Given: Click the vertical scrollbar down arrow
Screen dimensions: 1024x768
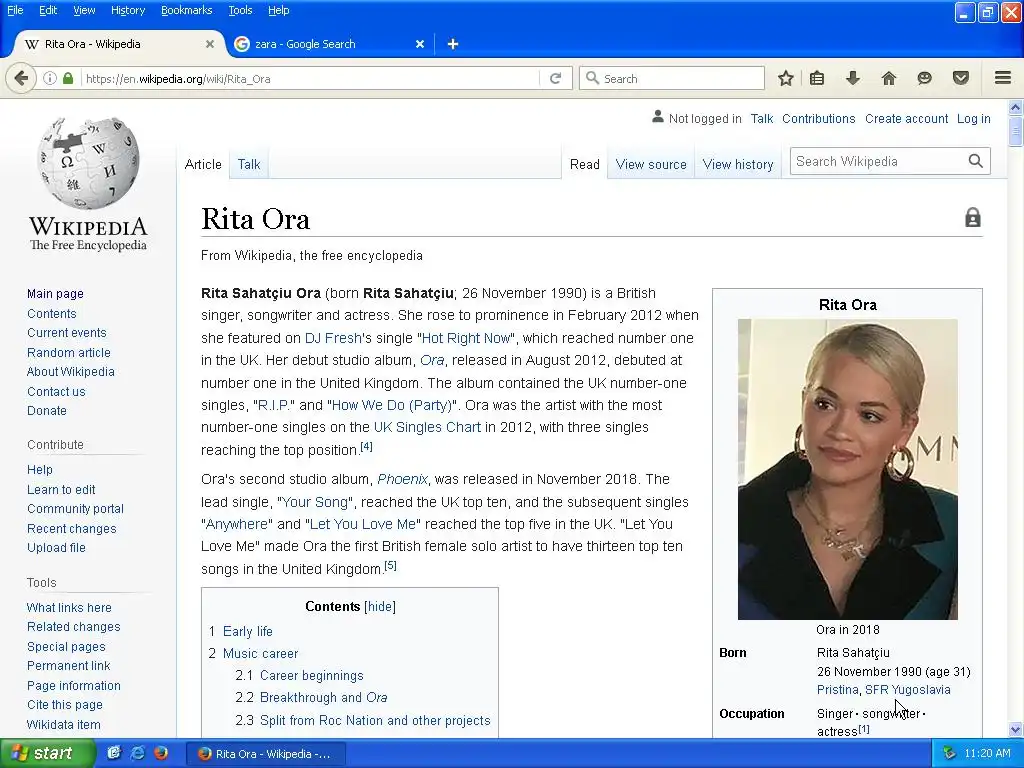Looking at the screenshot, I should click(x=1015, y=729).
